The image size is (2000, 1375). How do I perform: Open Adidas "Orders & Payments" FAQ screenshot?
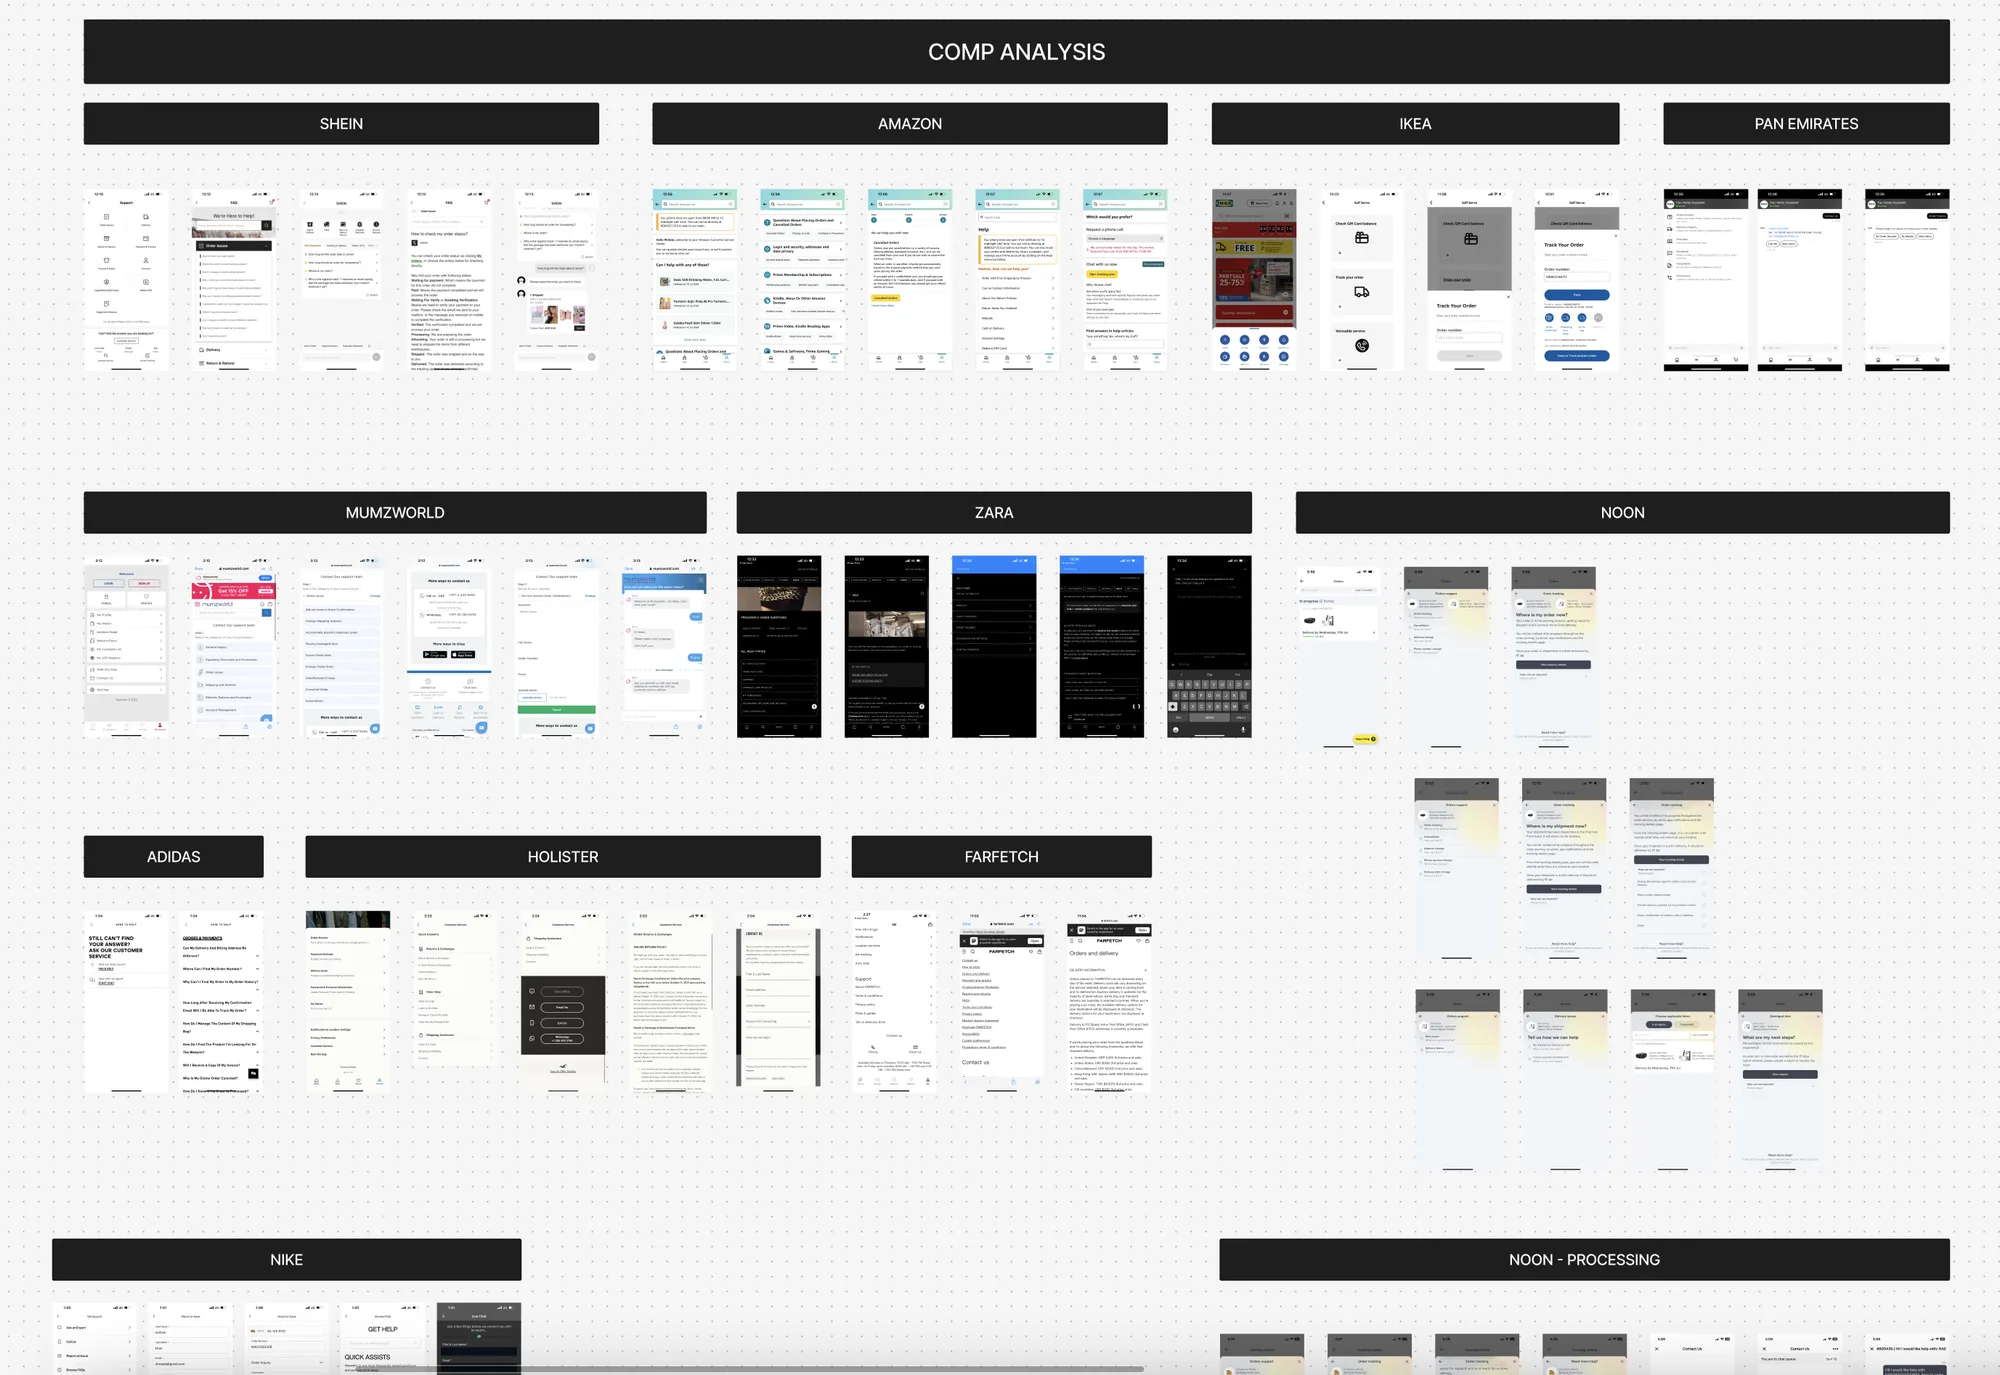pos(221,1001)
